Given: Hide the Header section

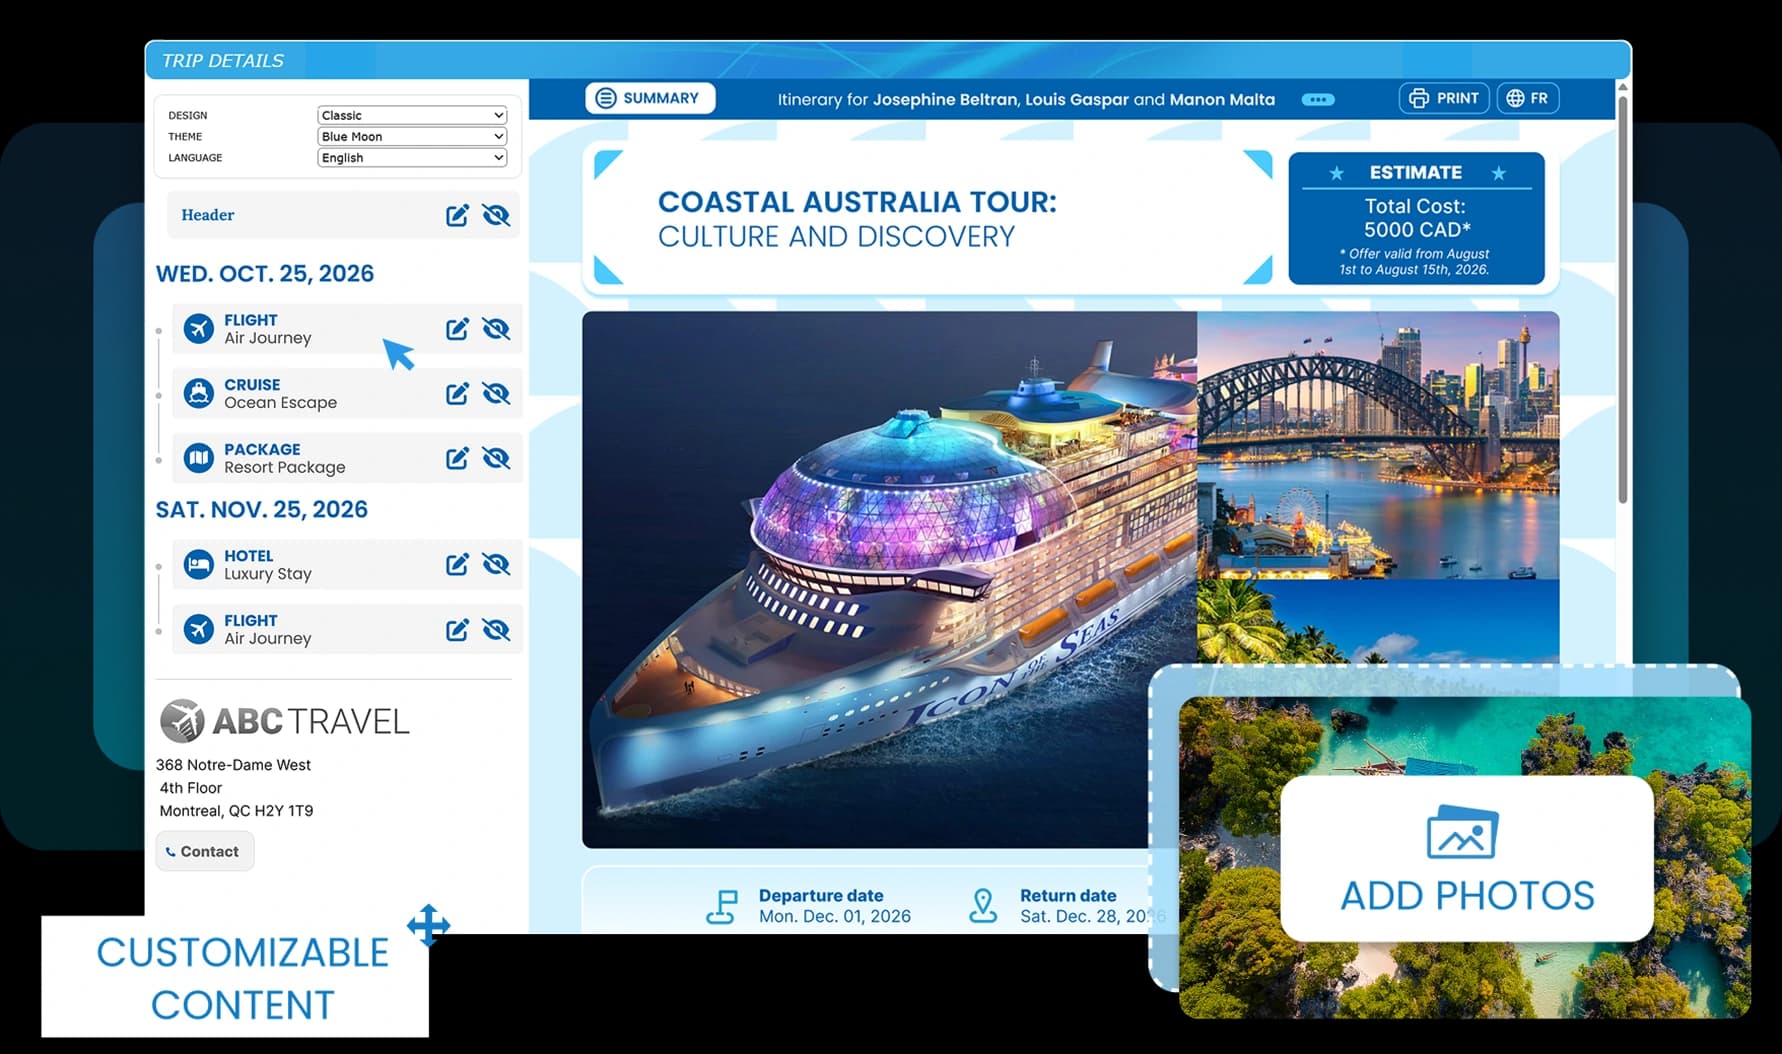Looking at the screenshot, I should click(x=496, y=215).
